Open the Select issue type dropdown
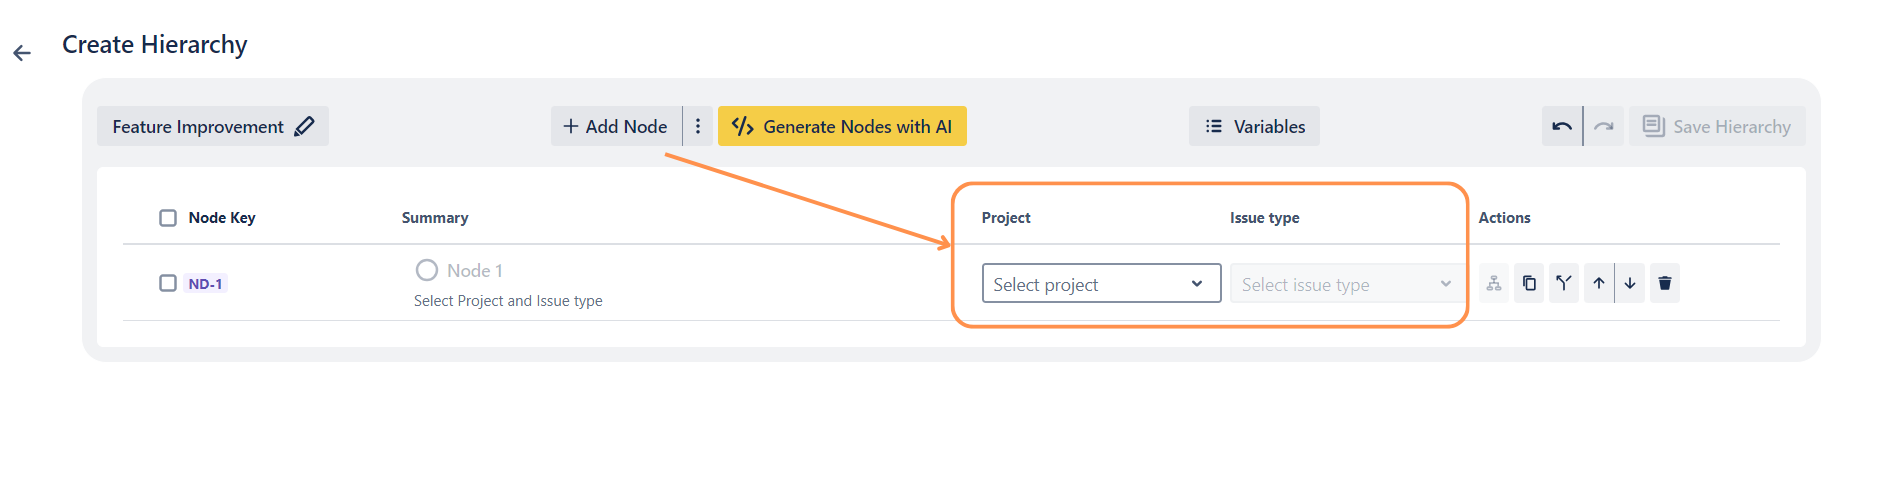 [1345, 284]
